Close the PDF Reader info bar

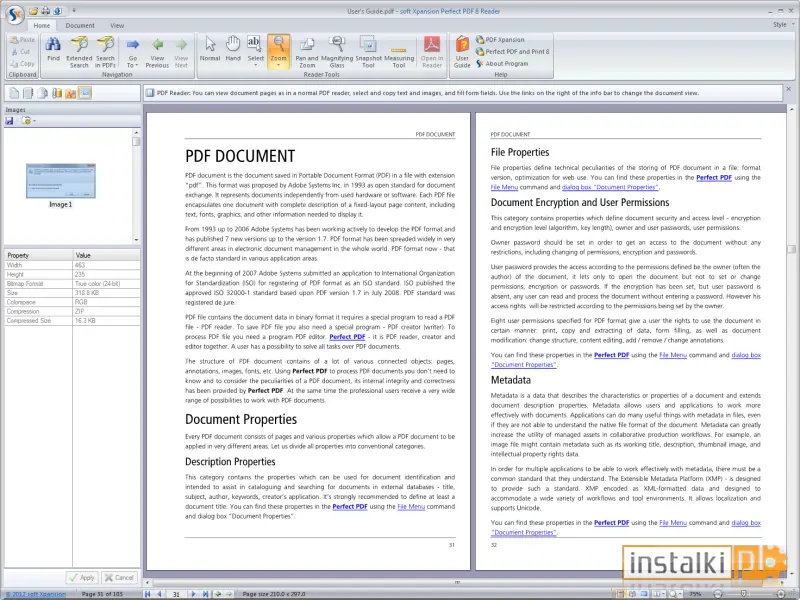[788, 89]
